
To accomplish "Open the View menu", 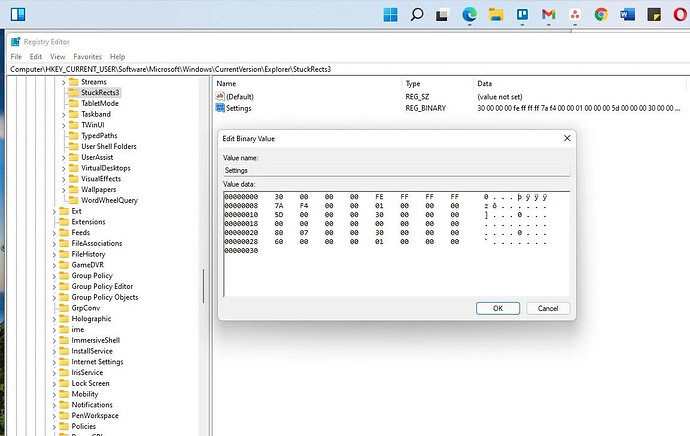I will click(57, 57).
